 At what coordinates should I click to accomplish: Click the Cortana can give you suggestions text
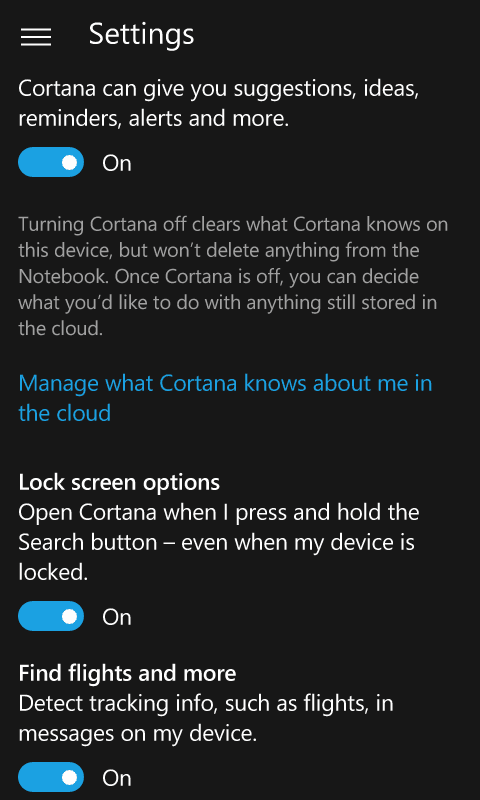tap(219, 104)
